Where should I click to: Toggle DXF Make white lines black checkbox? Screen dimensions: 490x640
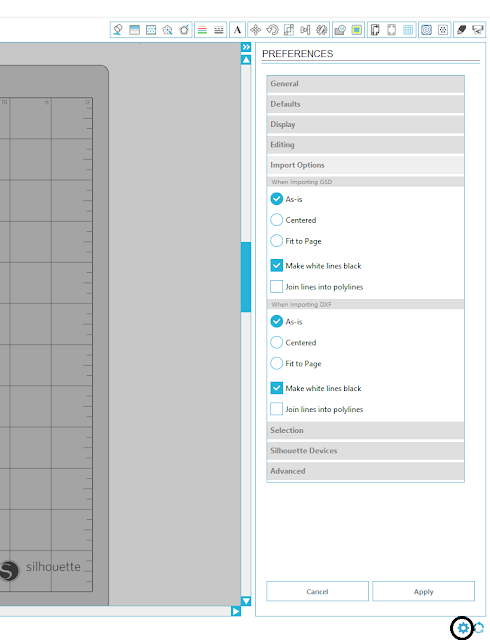276,388
